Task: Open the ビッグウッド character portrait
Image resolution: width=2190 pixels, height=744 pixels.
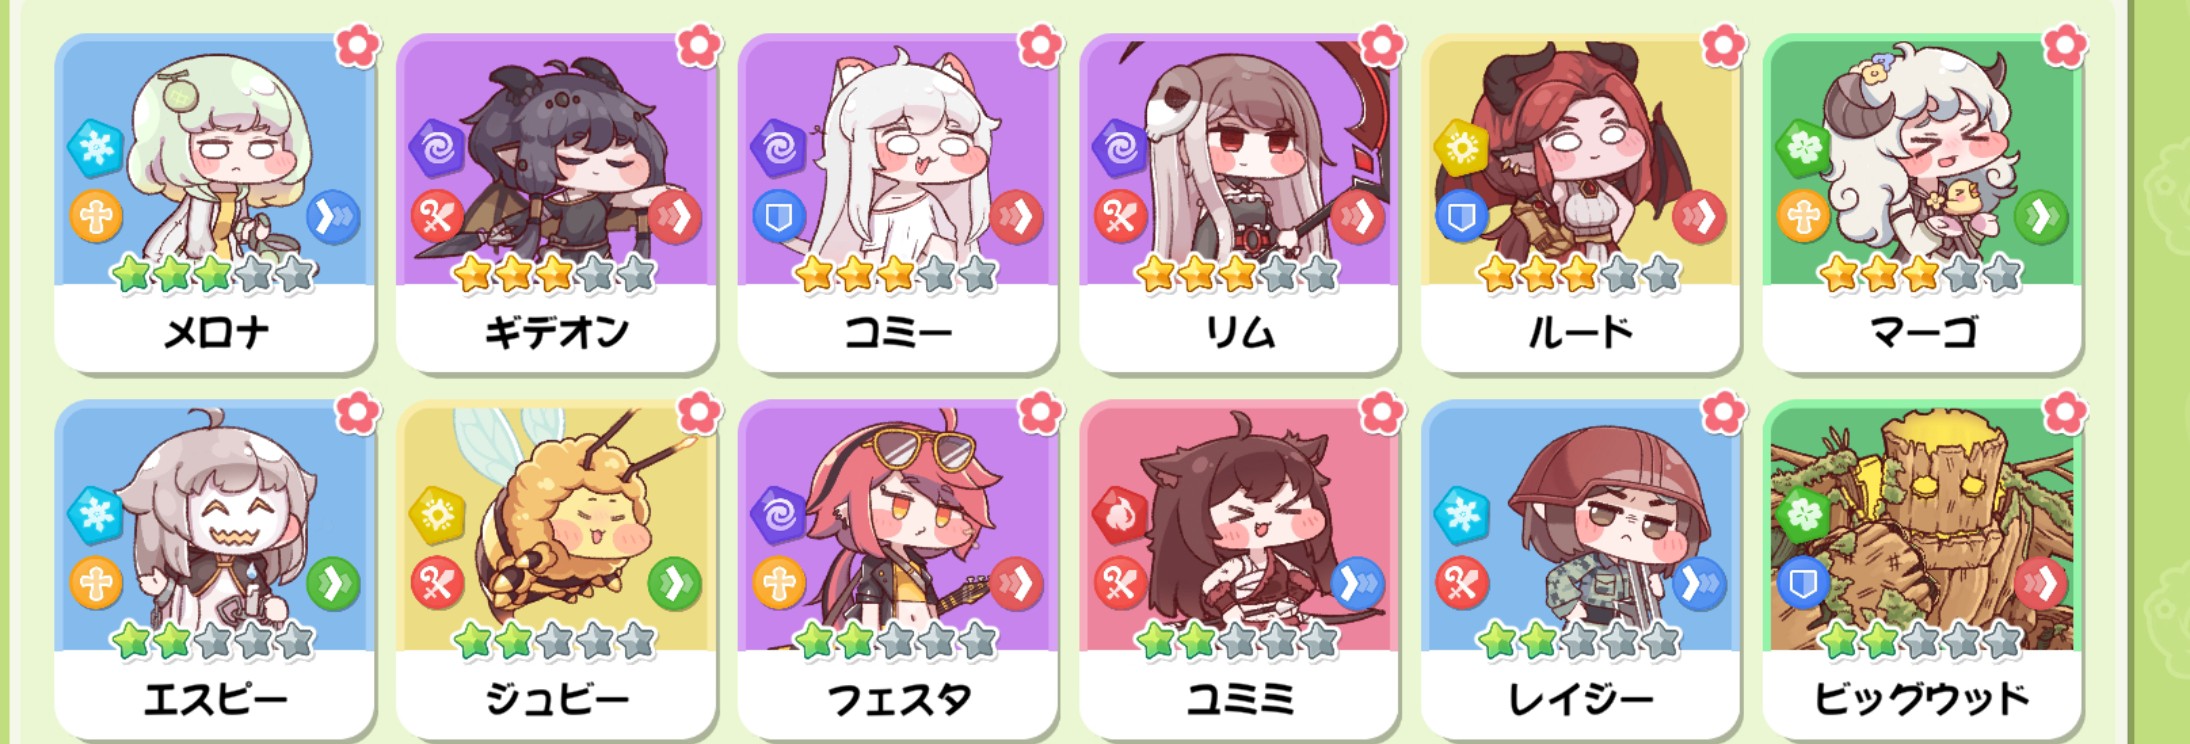Action: point(1922,526)
